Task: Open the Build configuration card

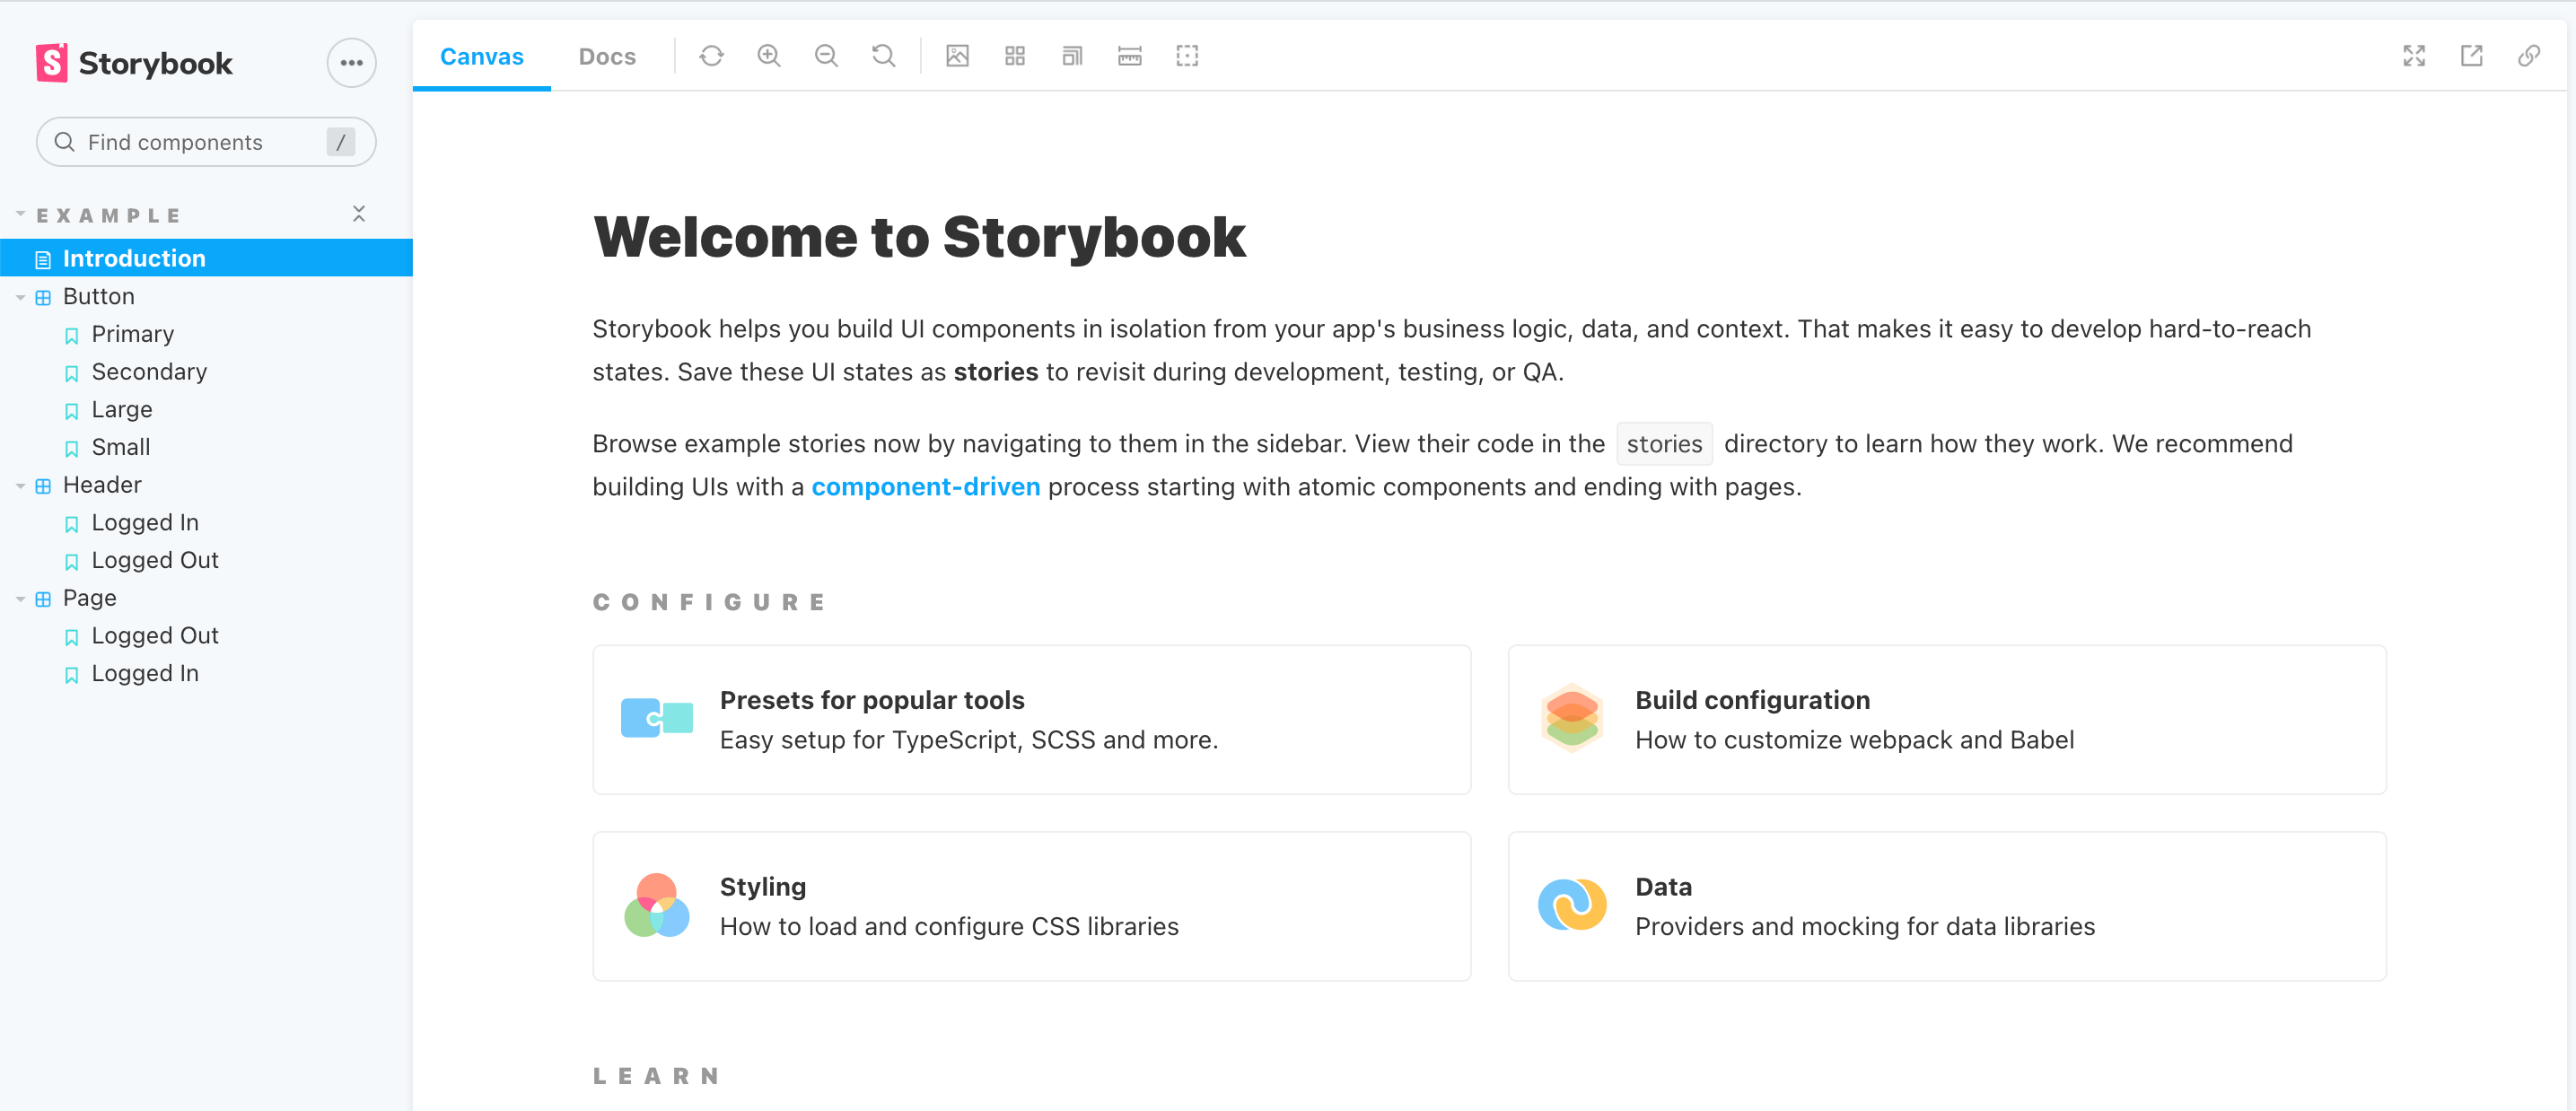Action: click(x=1946, y=720)
